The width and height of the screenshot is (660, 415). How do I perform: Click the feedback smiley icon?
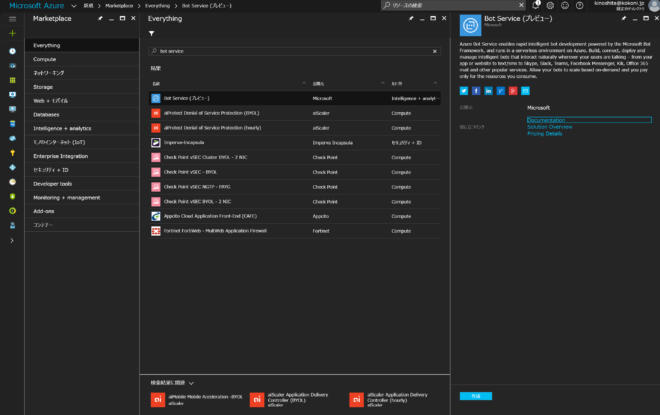click(565, 5)
